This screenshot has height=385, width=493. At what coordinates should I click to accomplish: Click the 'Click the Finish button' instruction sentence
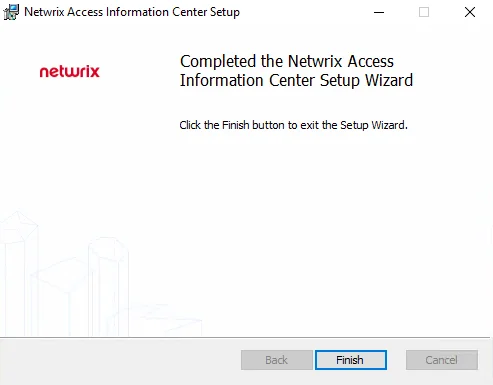(x=293, y=125)
